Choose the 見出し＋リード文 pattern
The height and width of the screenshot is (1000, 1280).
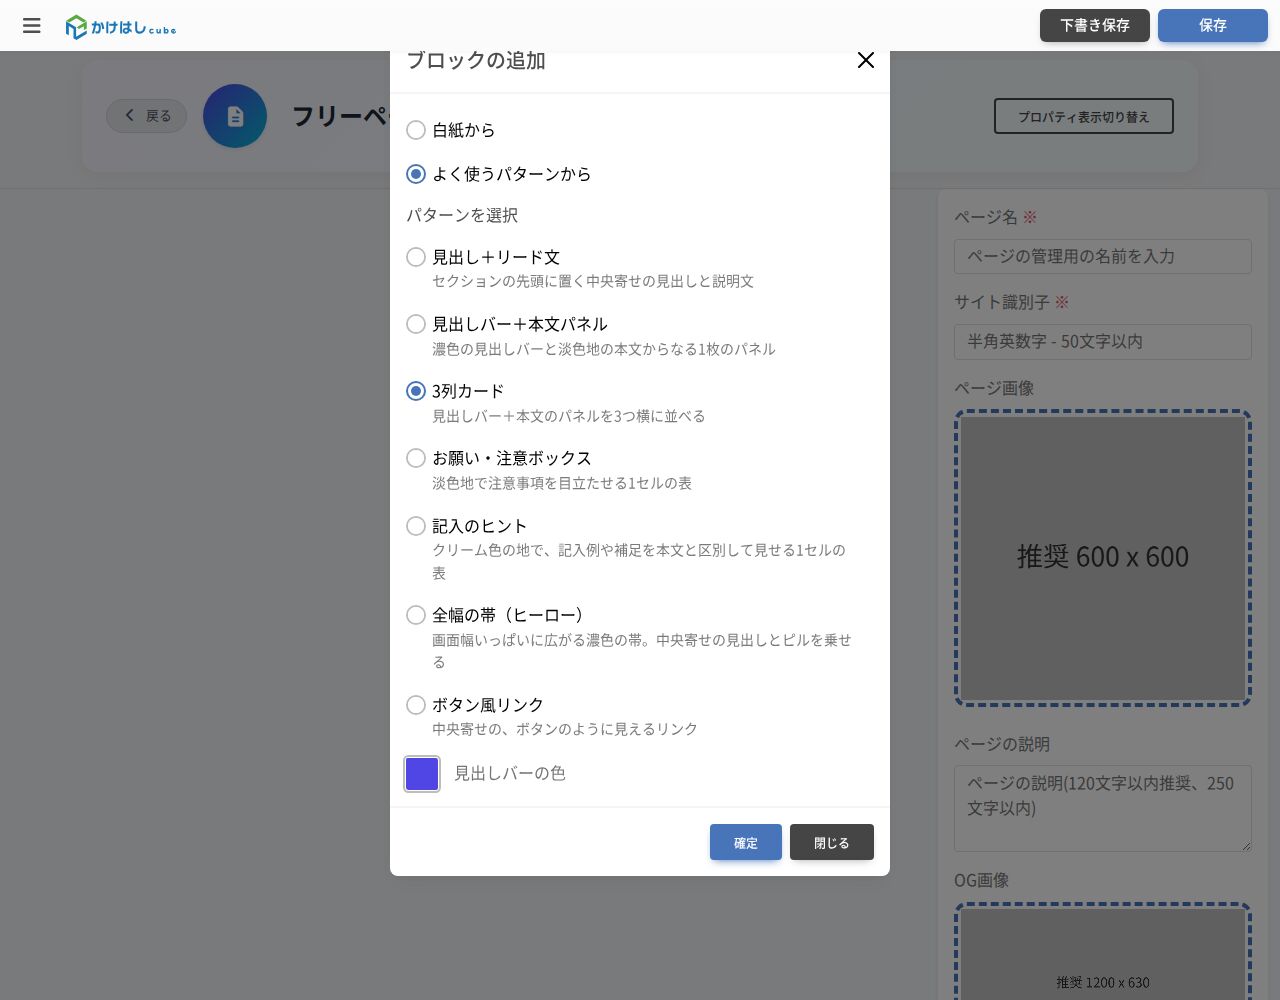coord(416,257)
